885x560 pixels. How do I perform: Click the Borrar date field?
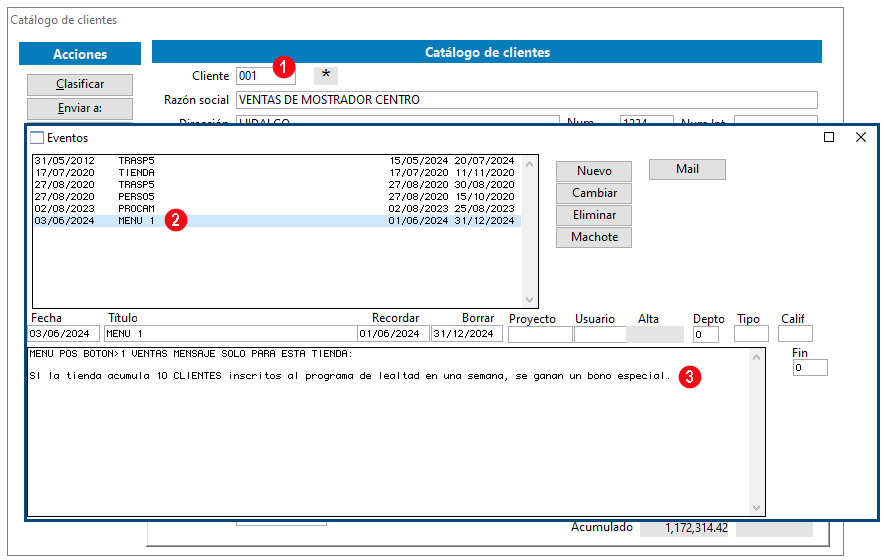467,334
